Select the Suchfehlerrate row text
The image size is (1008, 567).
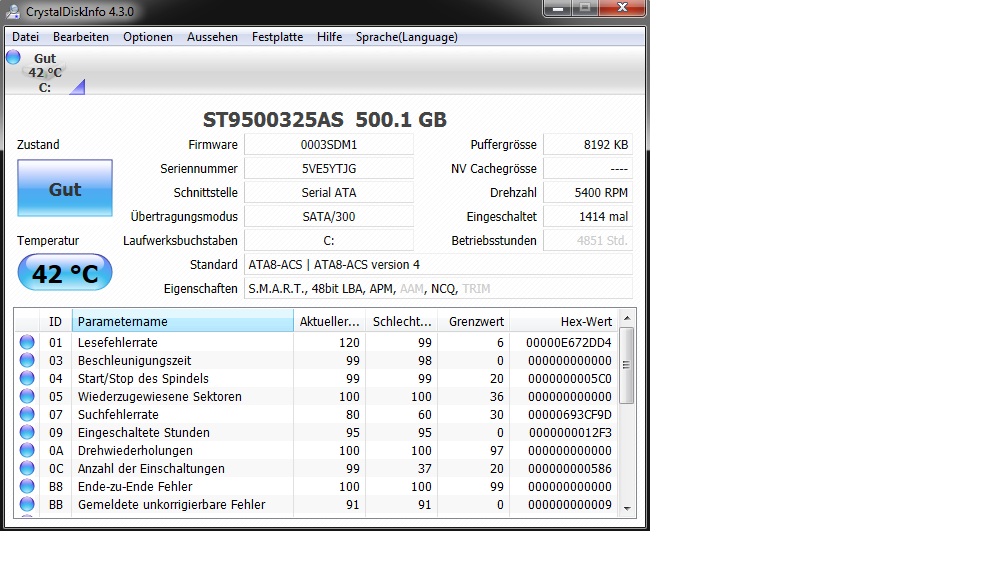pos(118,415)
